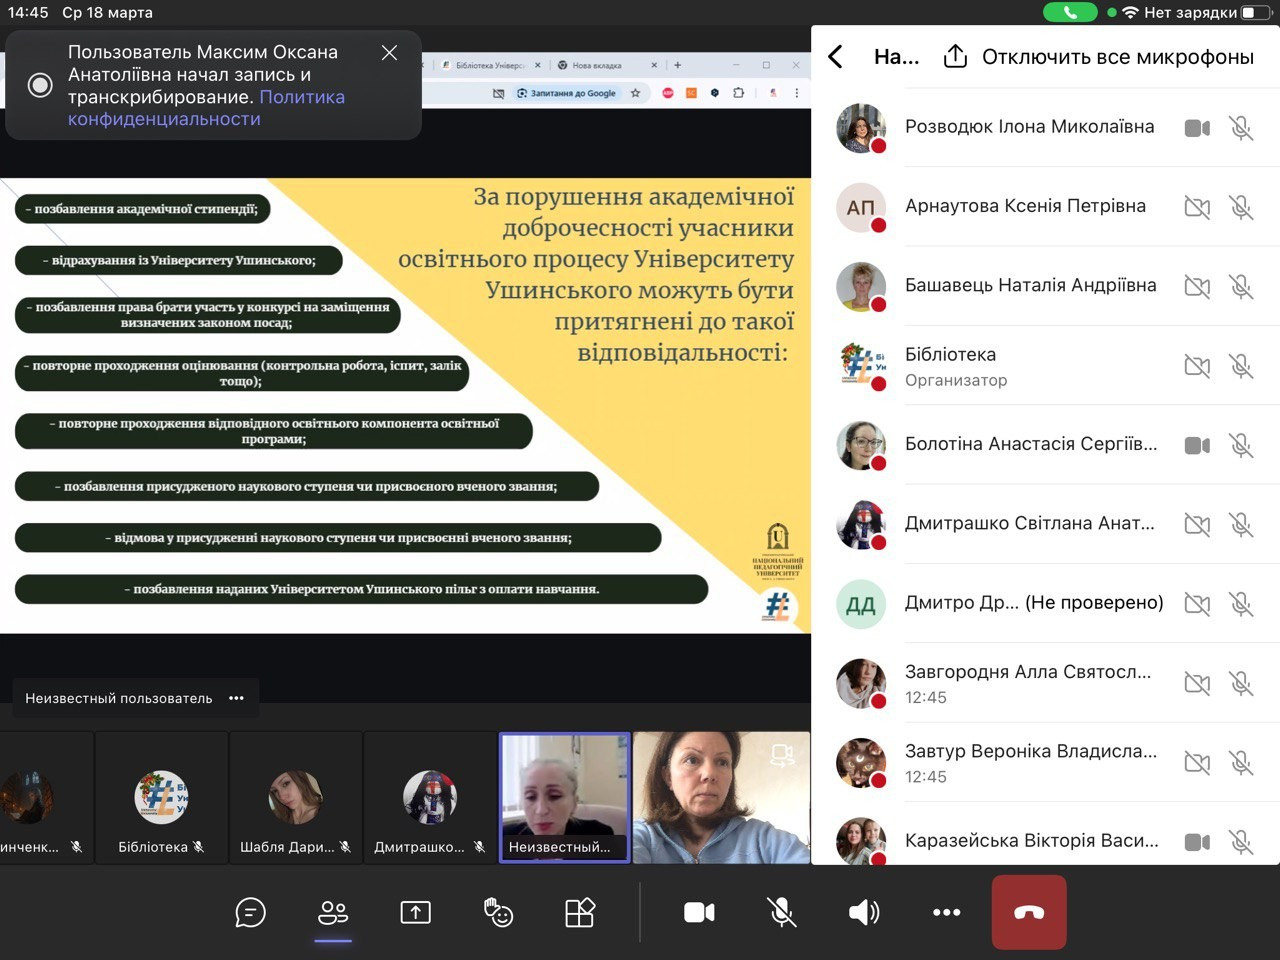Tap the share screen icon

coord(415,912)
